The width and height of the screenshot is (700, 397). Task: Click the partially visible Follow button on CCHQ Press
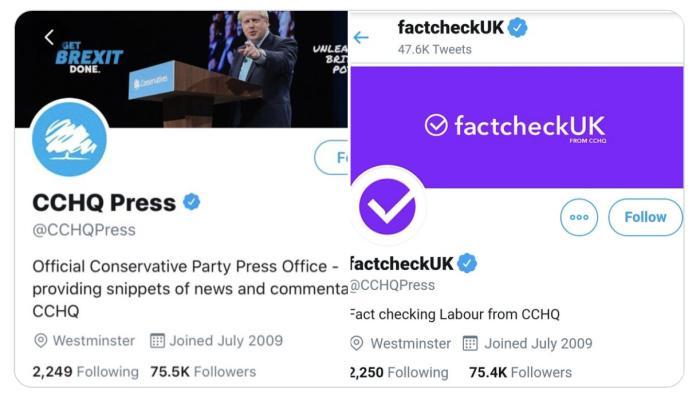coord(331,157)
